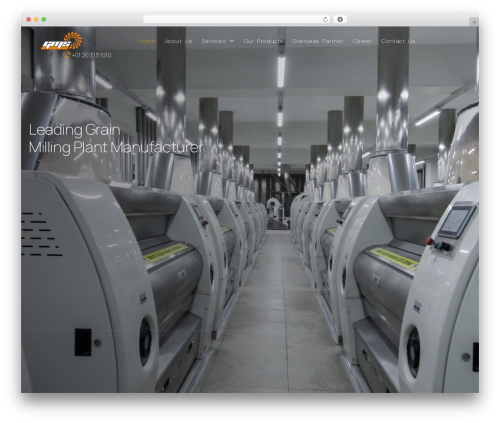Click the red close window button

pos(29,19)
